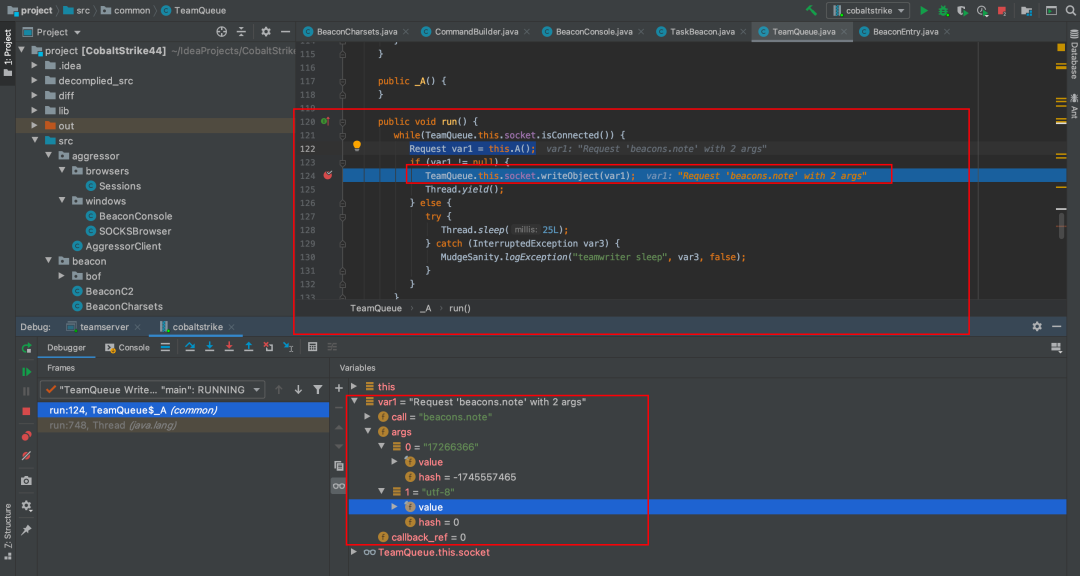Toggle Mute Breakpoints icon in debug strip
This screenshot has width=1080, height=576.
point(26,456)
